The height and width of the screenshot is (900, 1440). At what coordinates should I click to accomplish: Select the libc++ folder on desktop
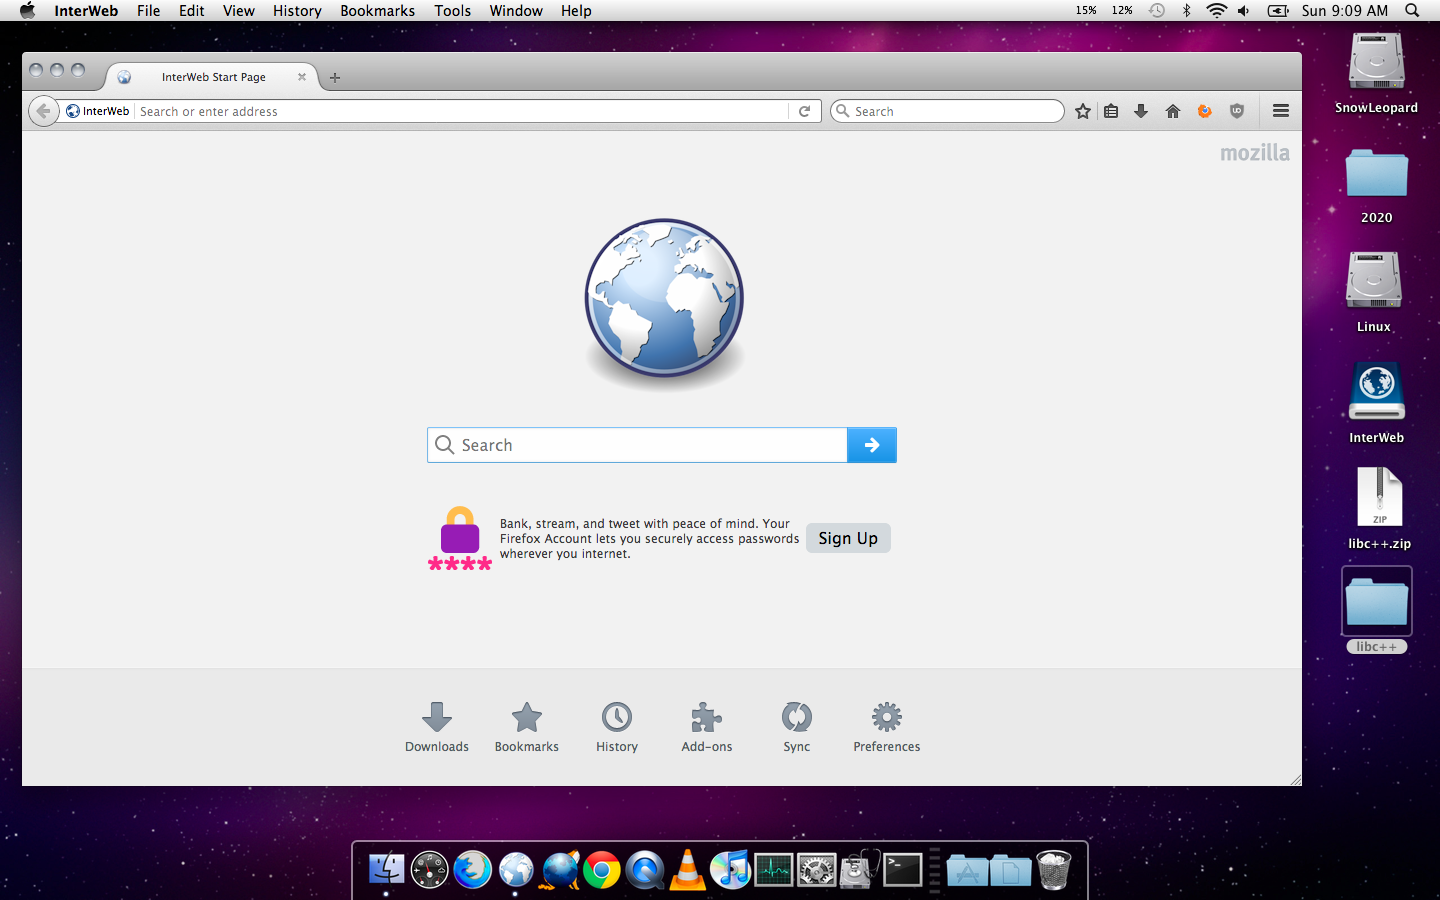pos(1377,610)
